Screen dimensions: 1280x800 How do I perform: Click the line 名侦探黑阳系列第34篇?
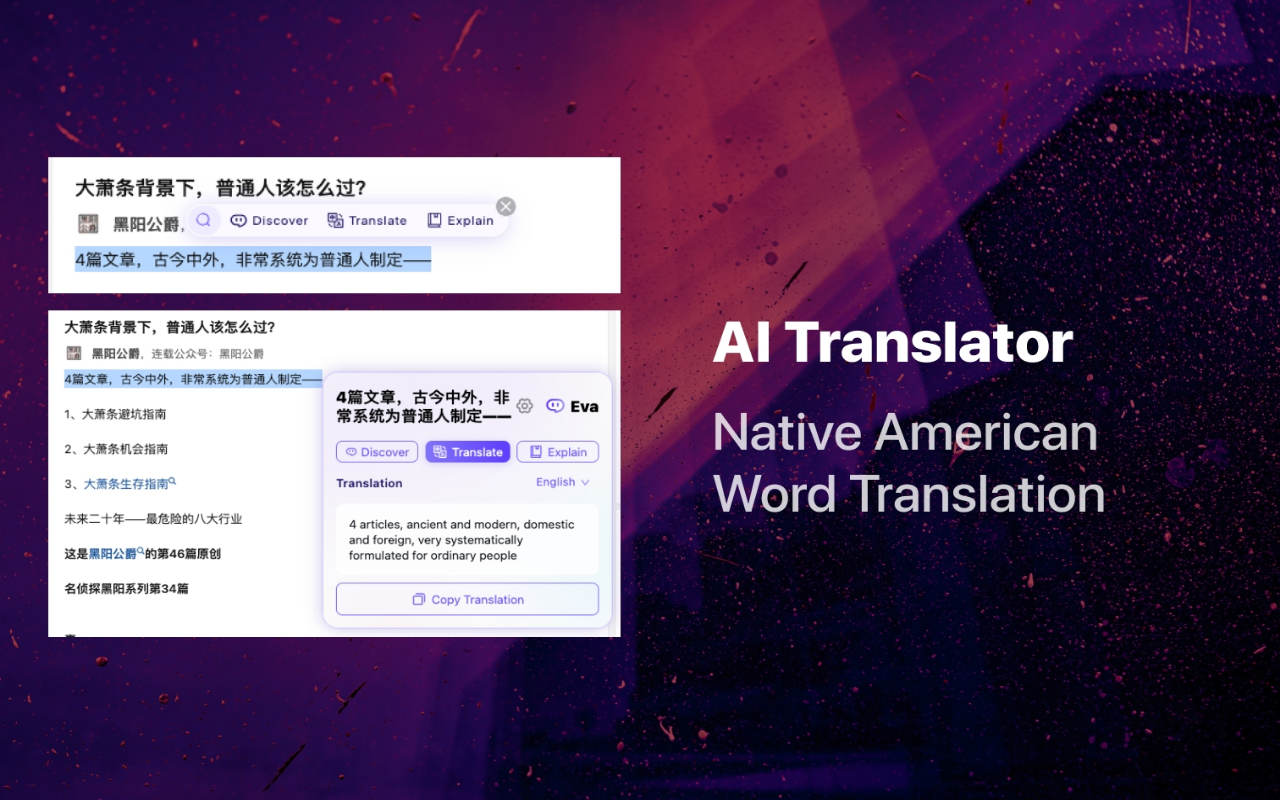tap(126, 589)
